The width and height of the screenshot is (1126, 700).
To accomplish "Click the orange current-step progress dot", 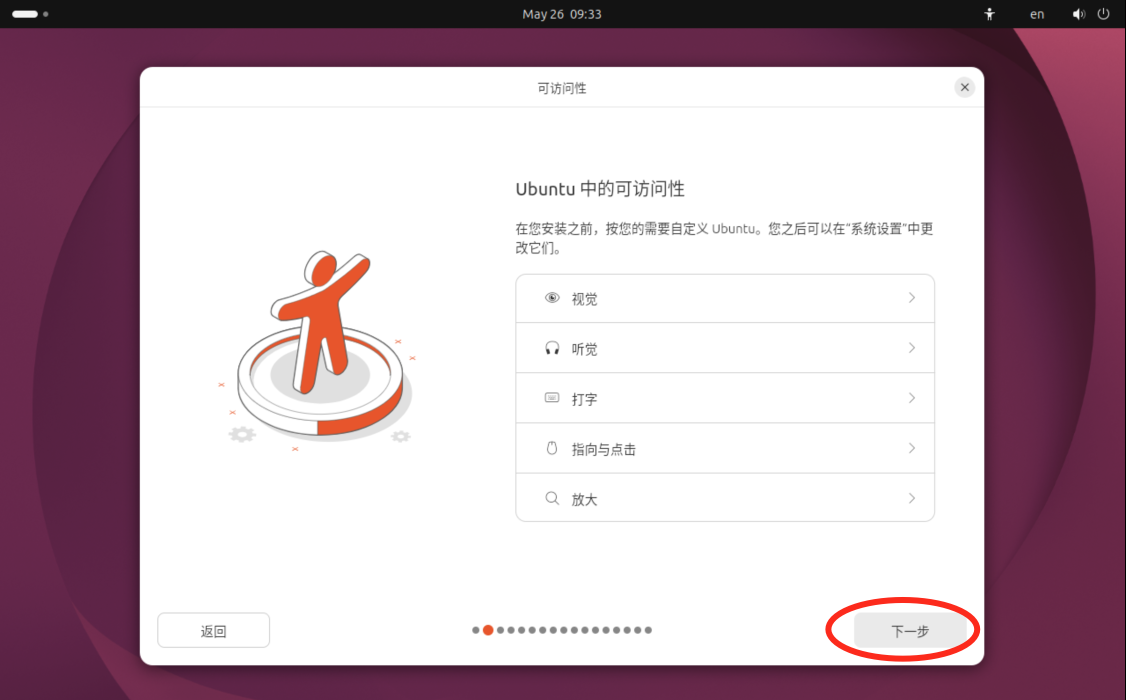I will tap(488, 630).
